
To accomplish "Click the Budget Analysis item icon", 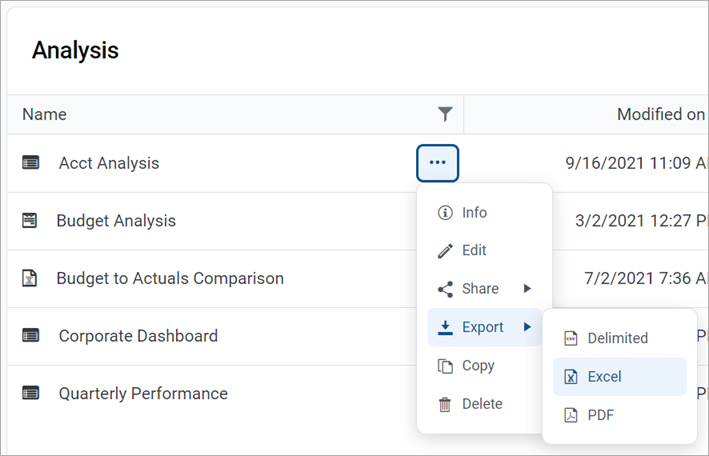I will point(31,221).
